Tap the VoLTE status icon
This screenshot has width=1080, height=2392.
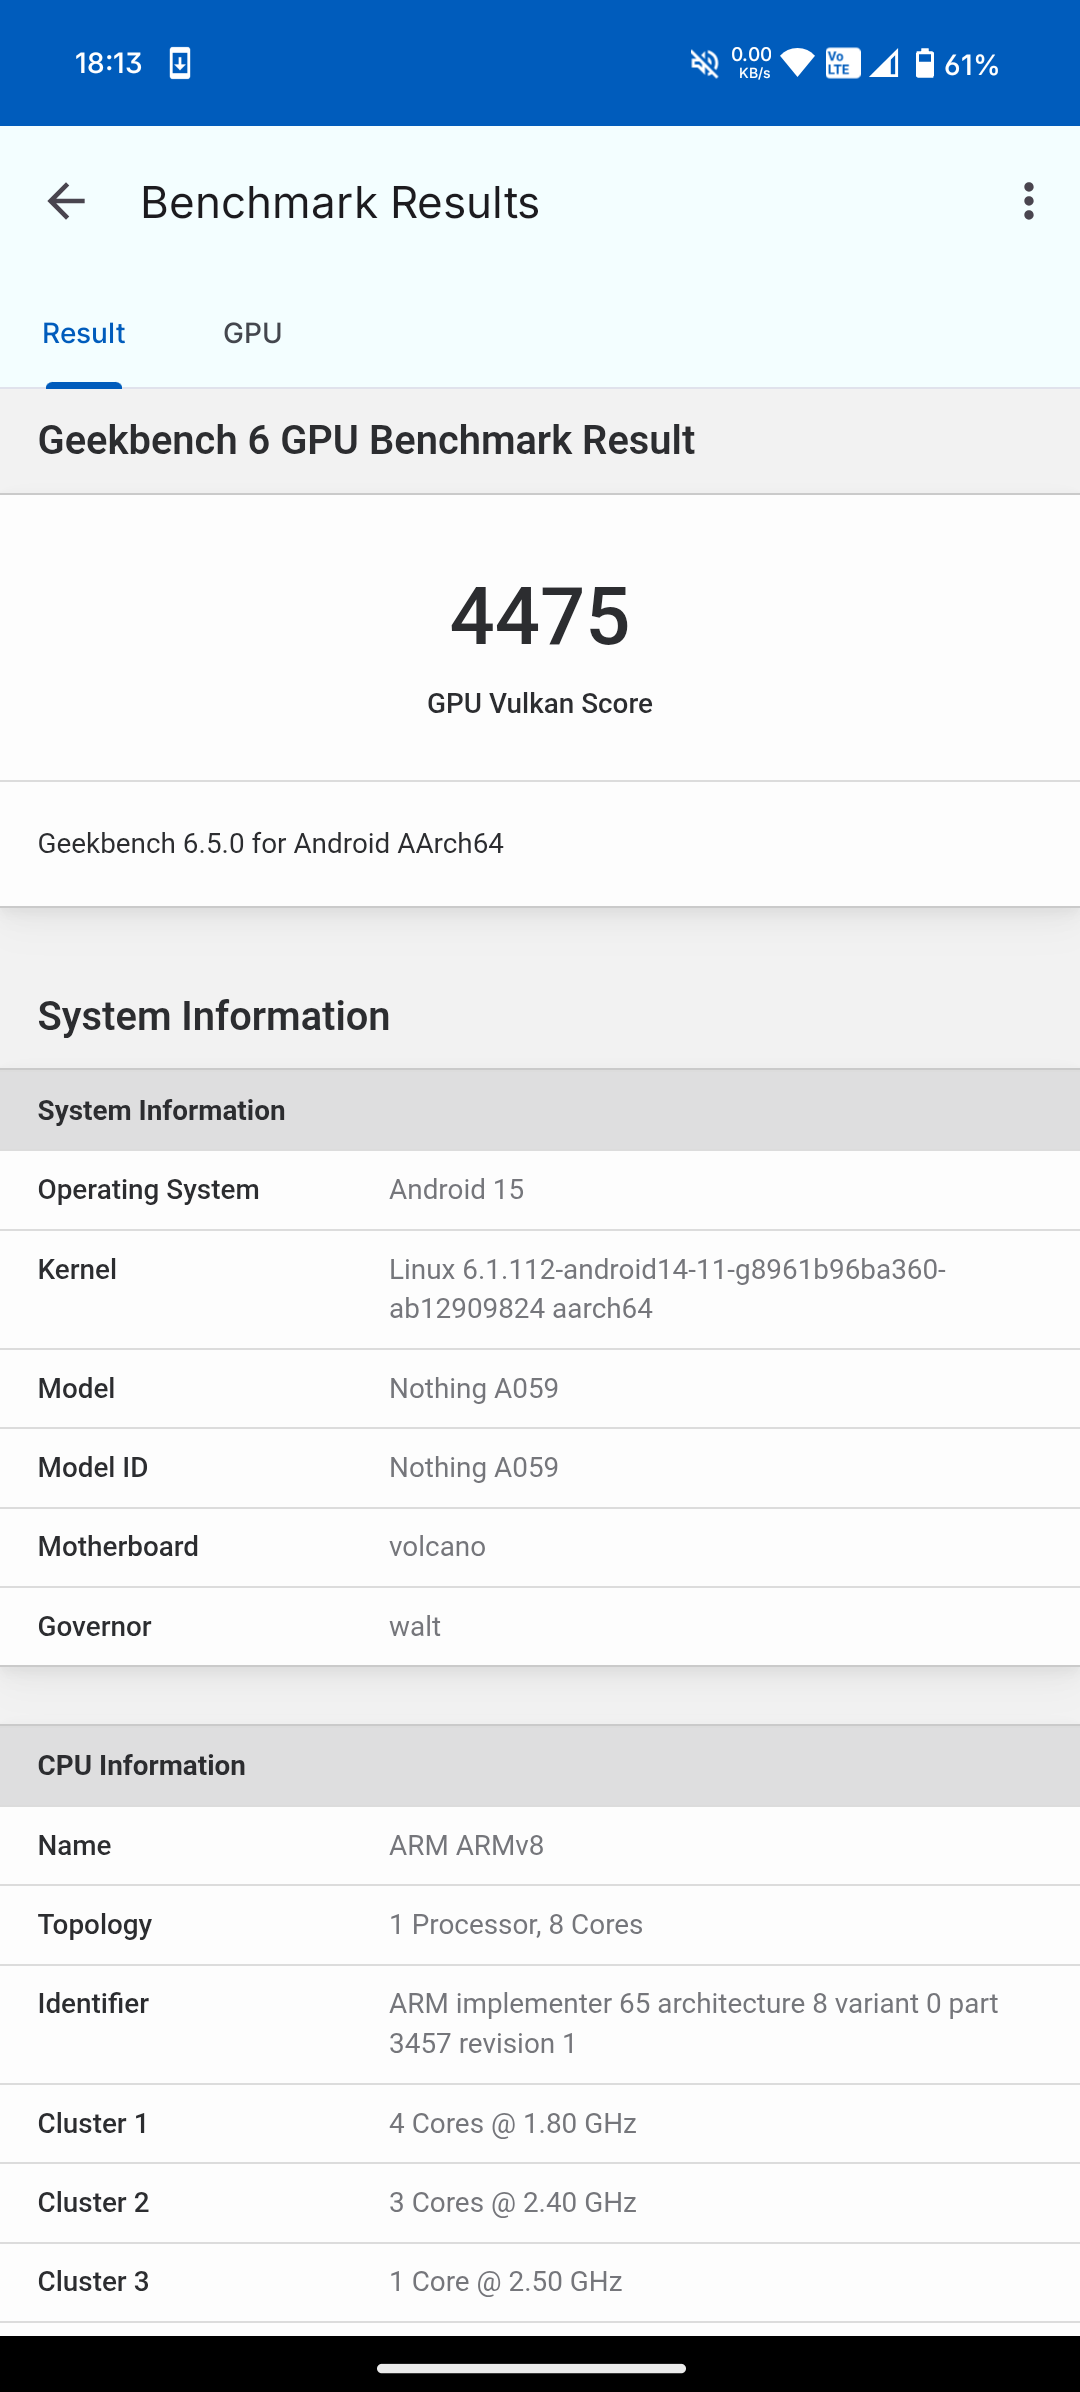(x=842, y=64)
